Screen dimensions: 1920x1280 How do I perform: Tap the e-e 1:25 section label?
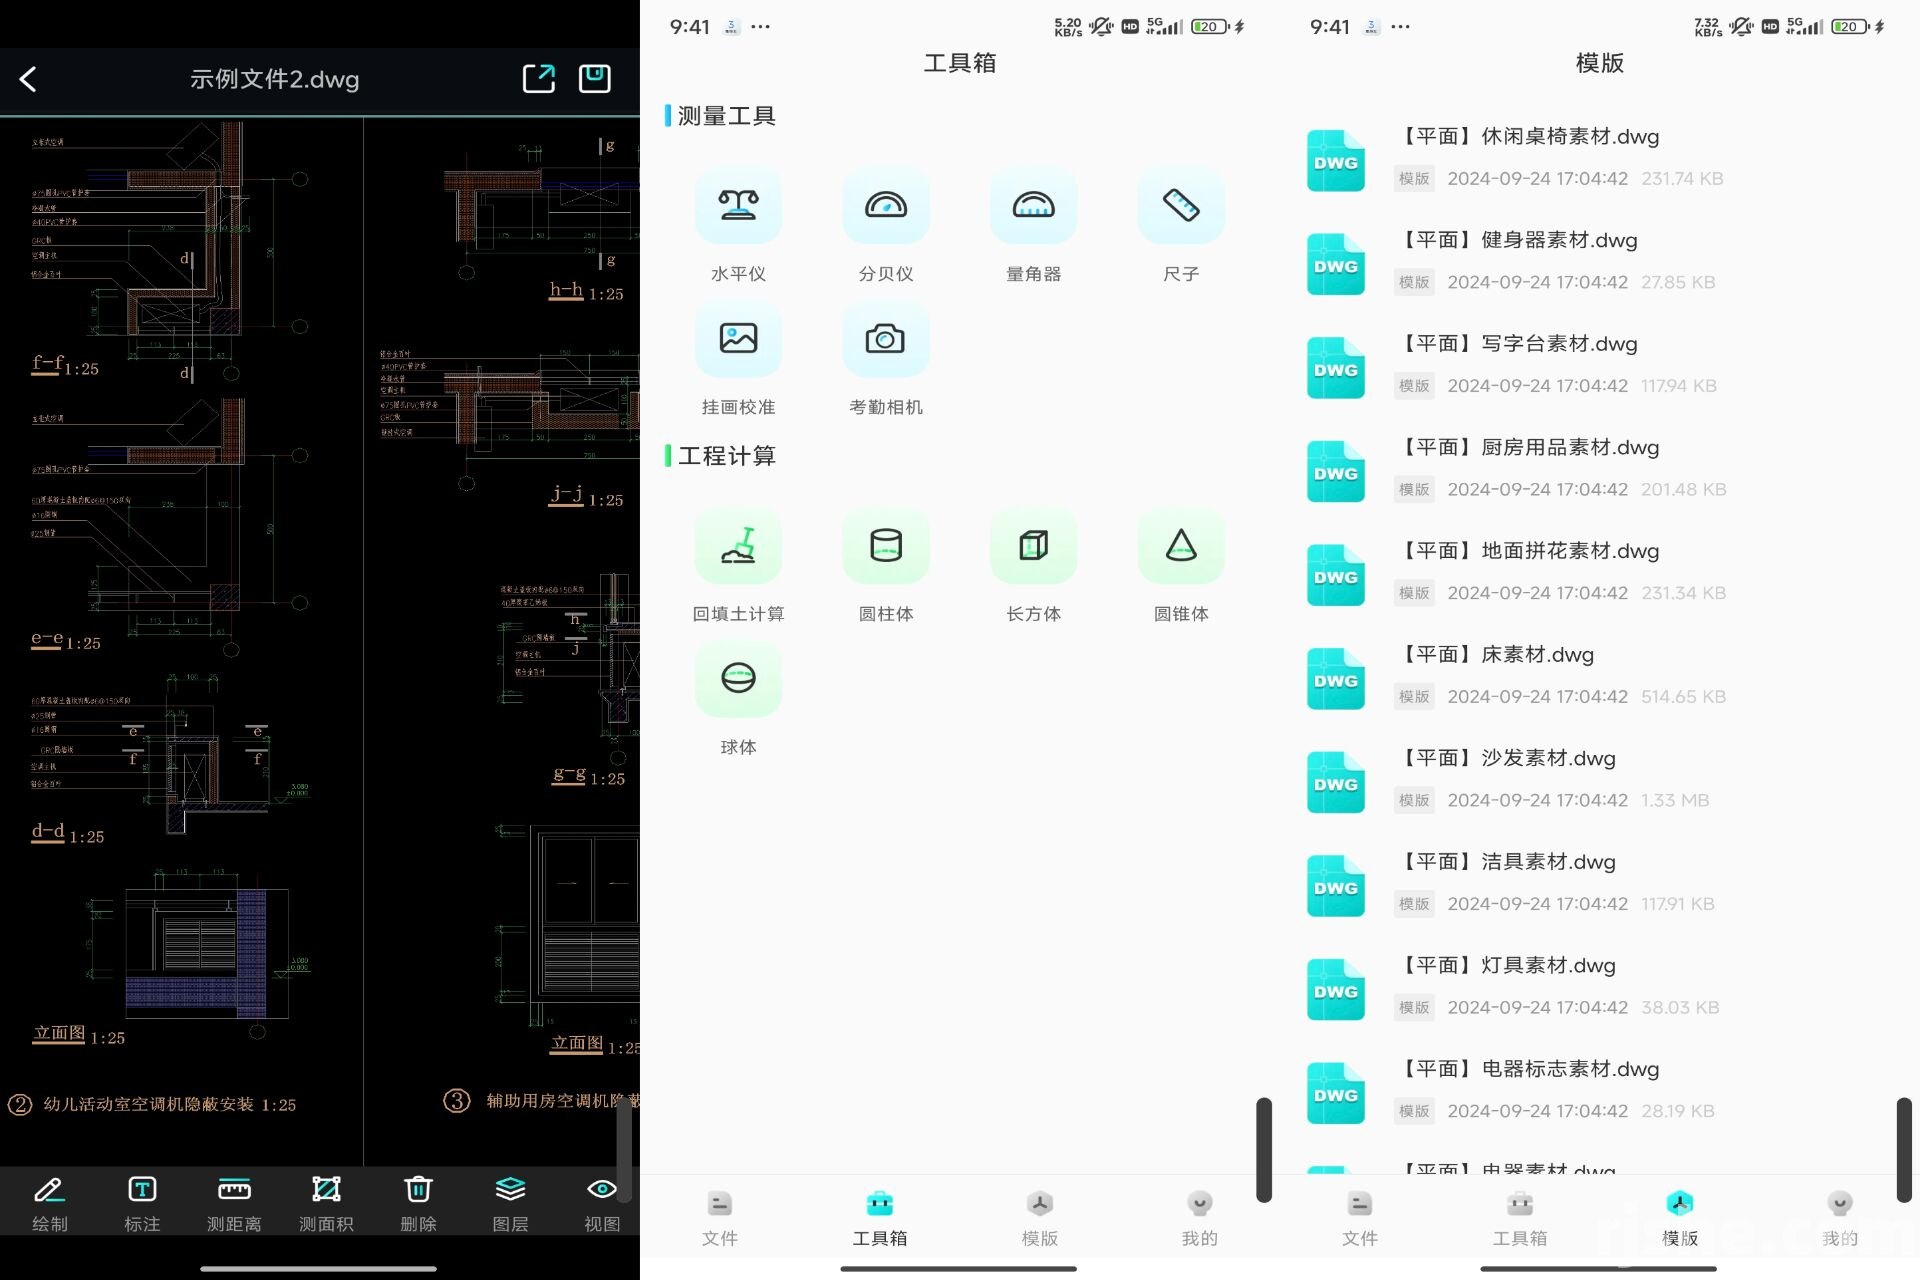(66, 641)
